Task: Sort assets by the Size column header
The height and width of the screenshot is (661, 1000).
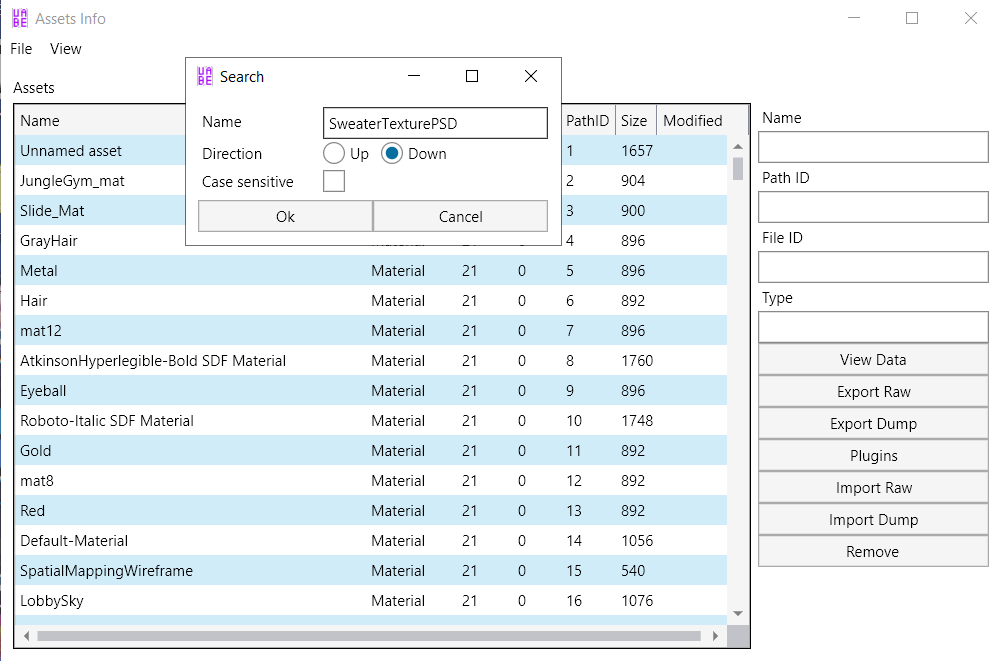Action: pos(634,121)
